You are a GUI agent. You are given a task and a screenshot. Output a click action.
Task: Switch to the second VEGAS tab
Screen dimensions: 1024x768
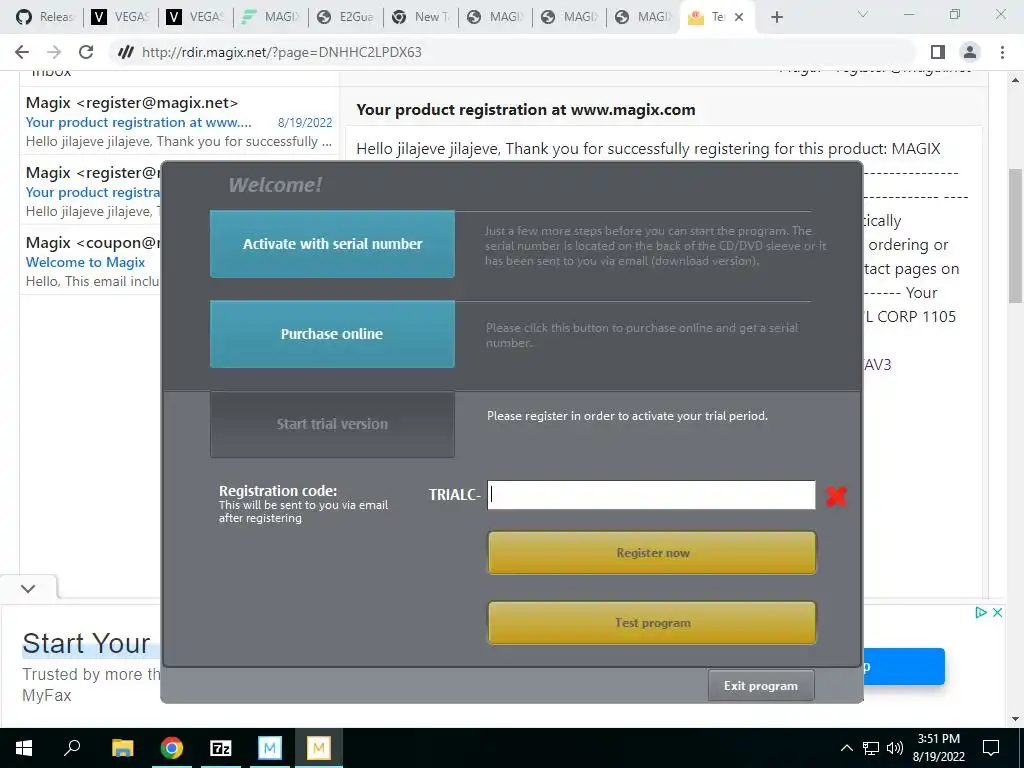[195, 17]
